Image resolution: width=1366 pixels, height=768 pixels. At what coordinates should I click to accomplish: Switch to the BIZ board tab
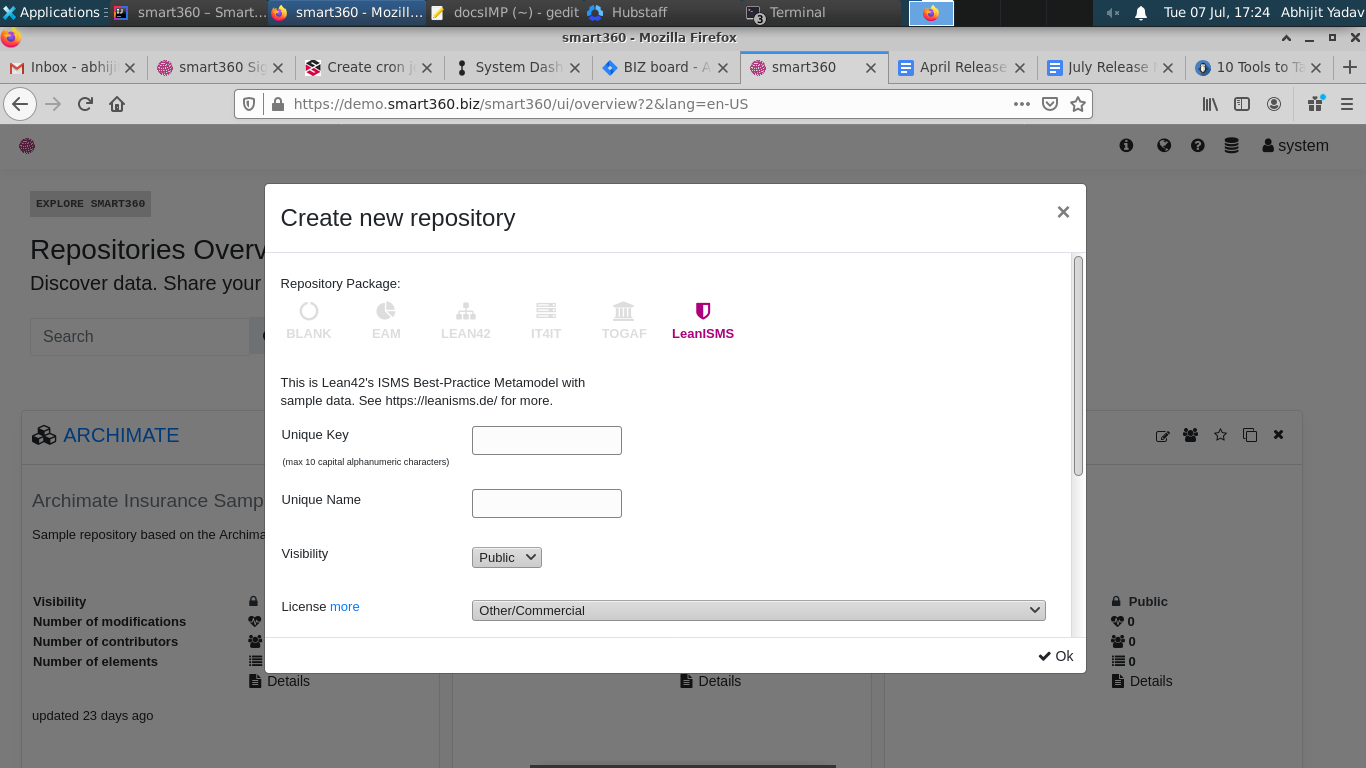click(666, 67)
